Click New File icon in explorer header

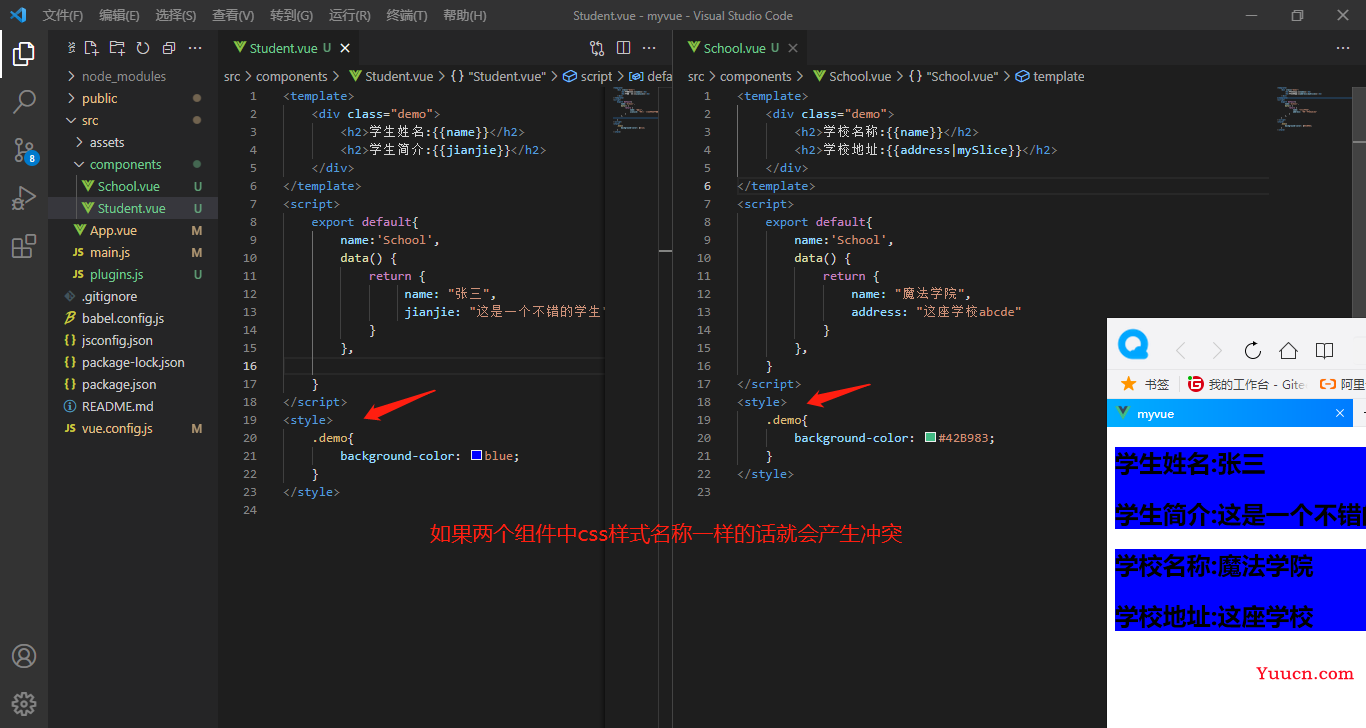click(x=91, y=48)
